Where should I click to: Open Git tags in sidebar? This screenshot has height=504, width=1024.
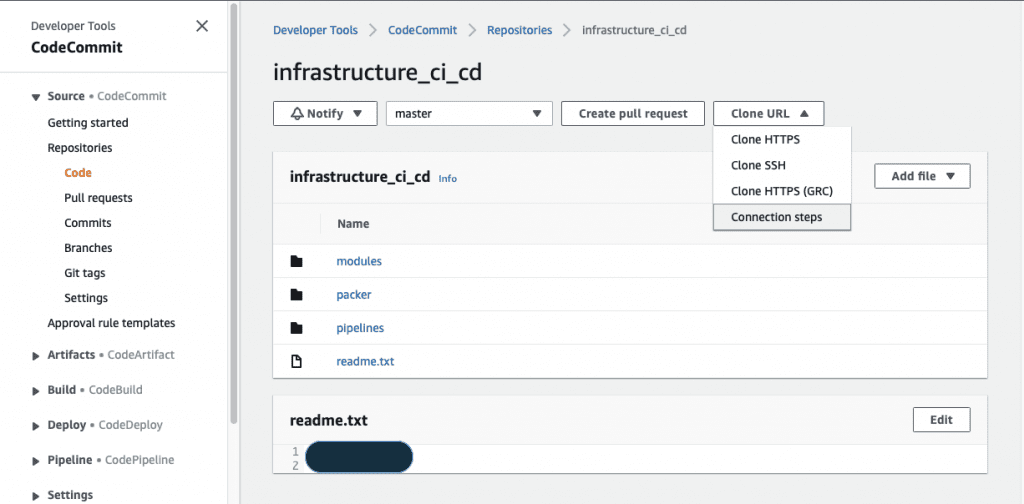click(x=84, y=273)
